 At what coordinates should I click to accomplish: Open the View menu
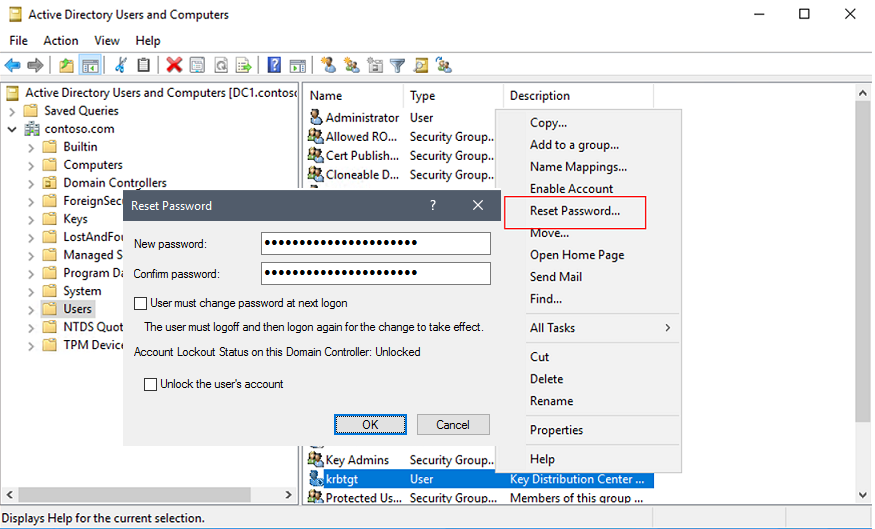[107, 41]
